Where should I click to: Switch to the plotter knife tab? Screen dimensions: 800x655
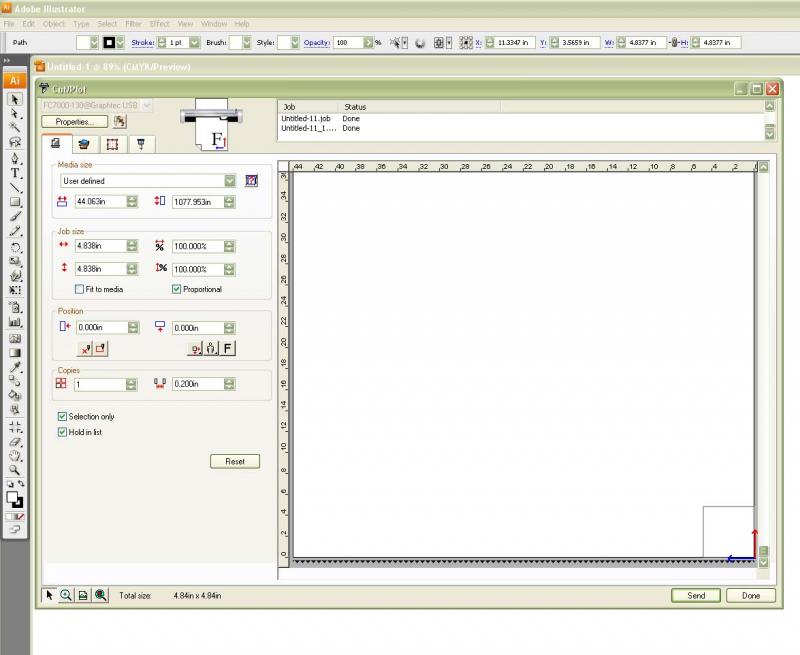[x=141, y=144]
